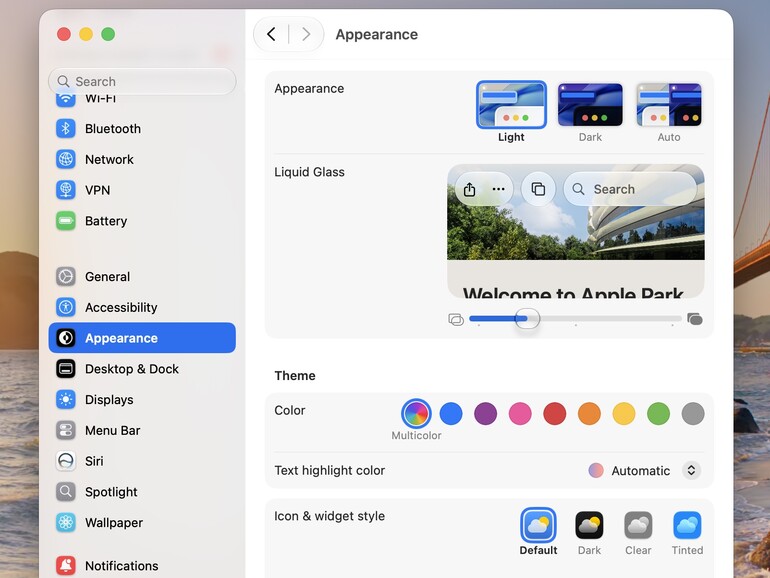Click the Battery icon in sidebar
The height and width of the screenshot is (578, 770).
point(65,221)
